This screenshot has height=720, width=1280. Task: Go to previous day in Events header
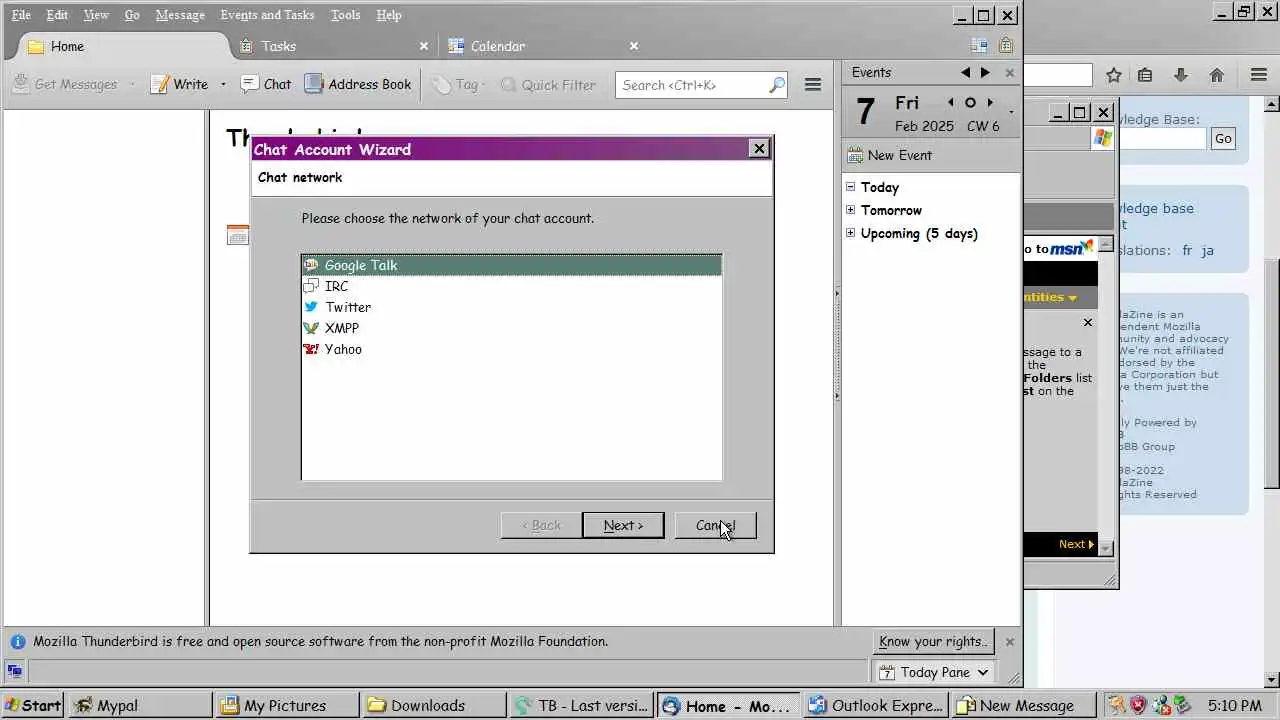click(x=965, y=72)
